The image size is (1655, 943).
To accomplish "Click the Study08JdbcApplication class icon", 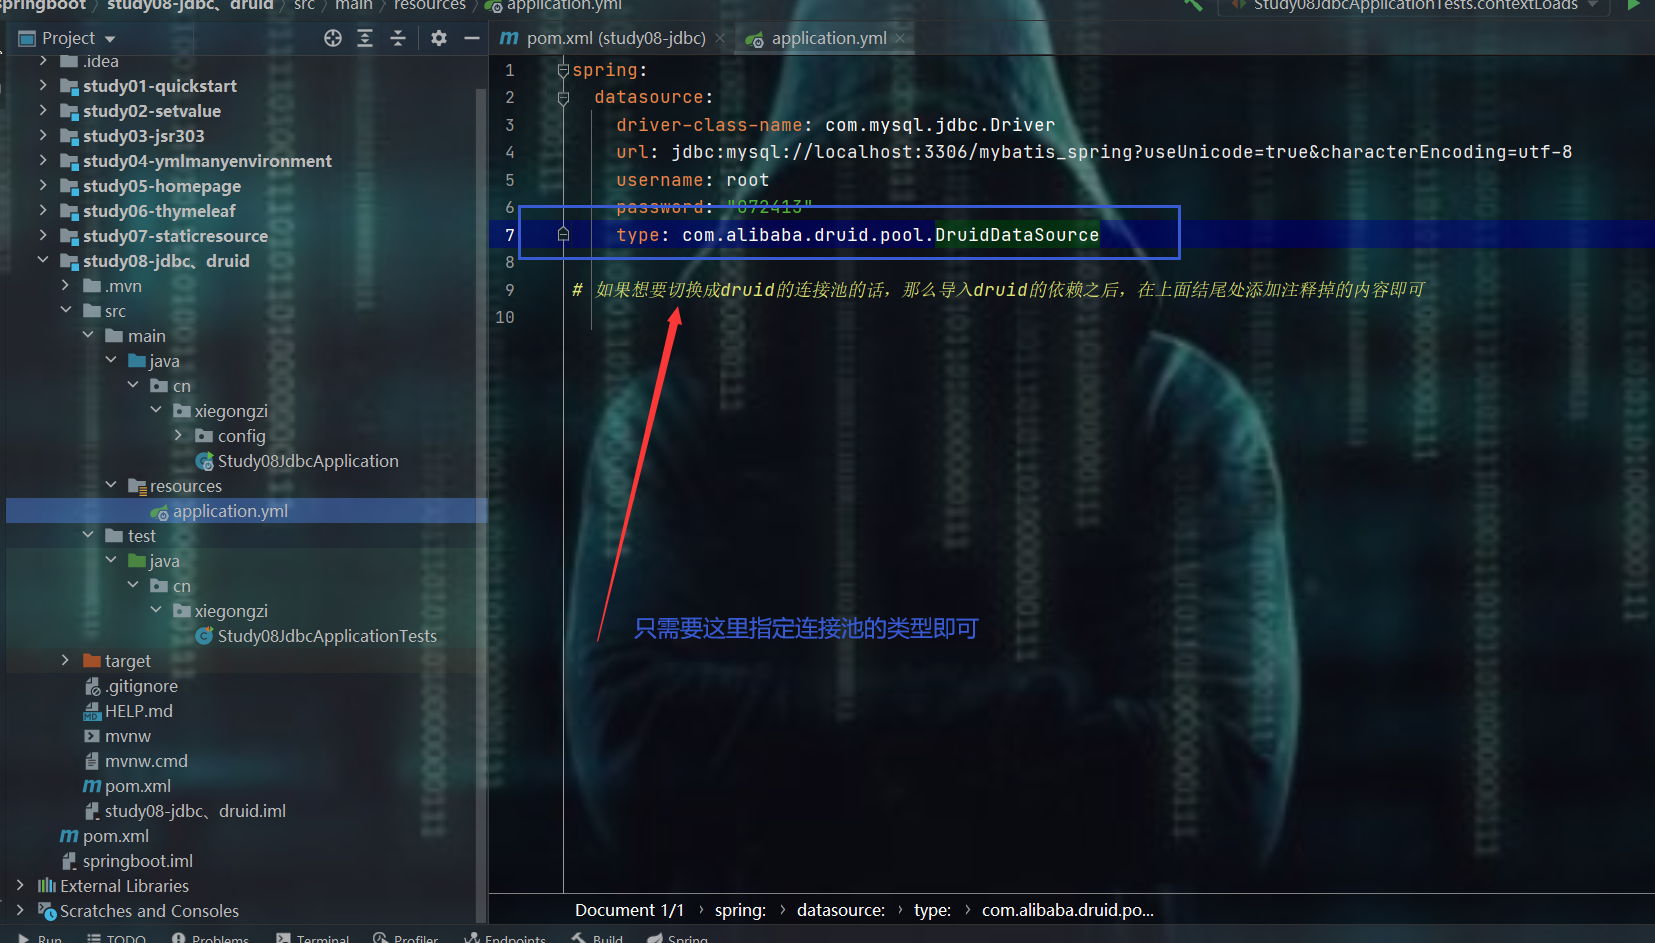I will (205, 461).
